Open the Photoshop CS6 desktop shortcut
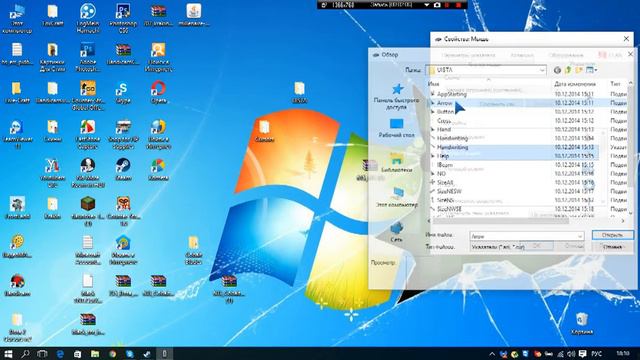 (x=123, y=19)
